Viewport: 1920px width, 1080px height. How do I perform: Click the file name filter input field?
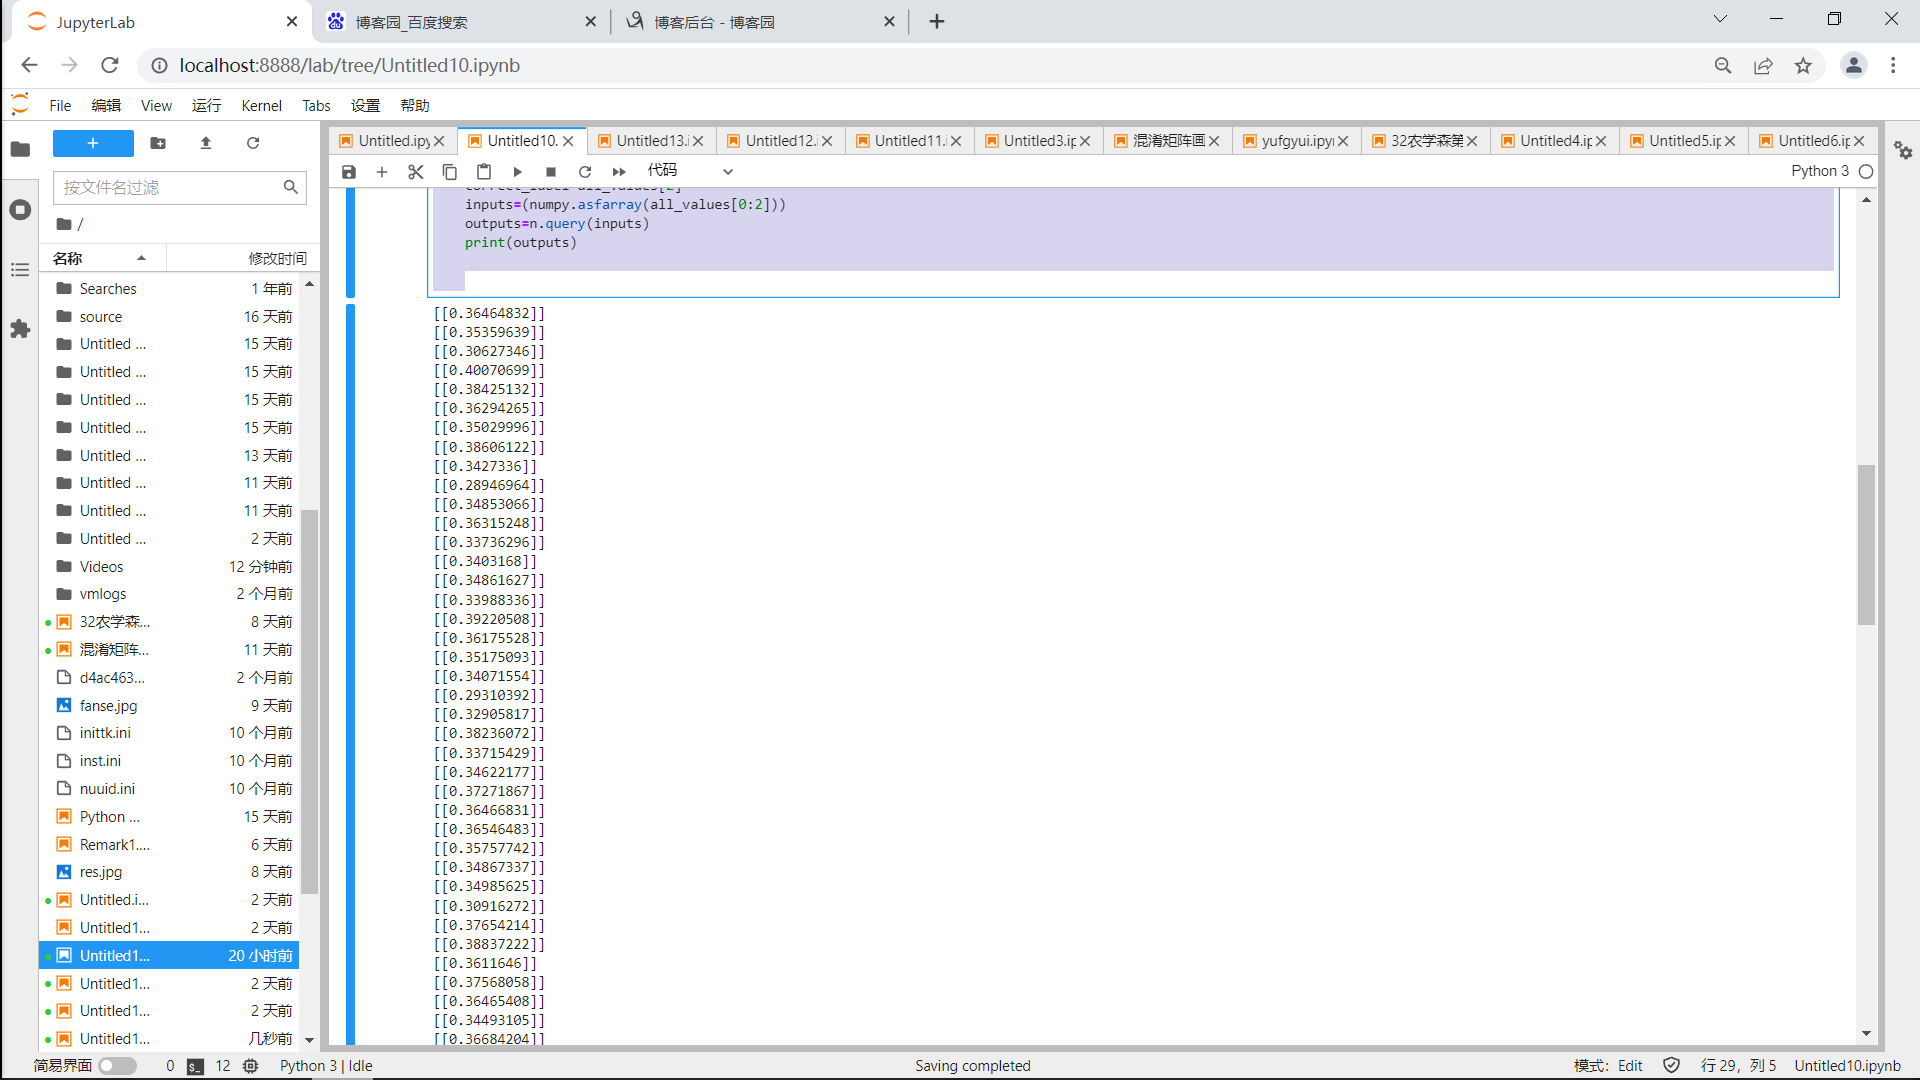coord(170,187)
